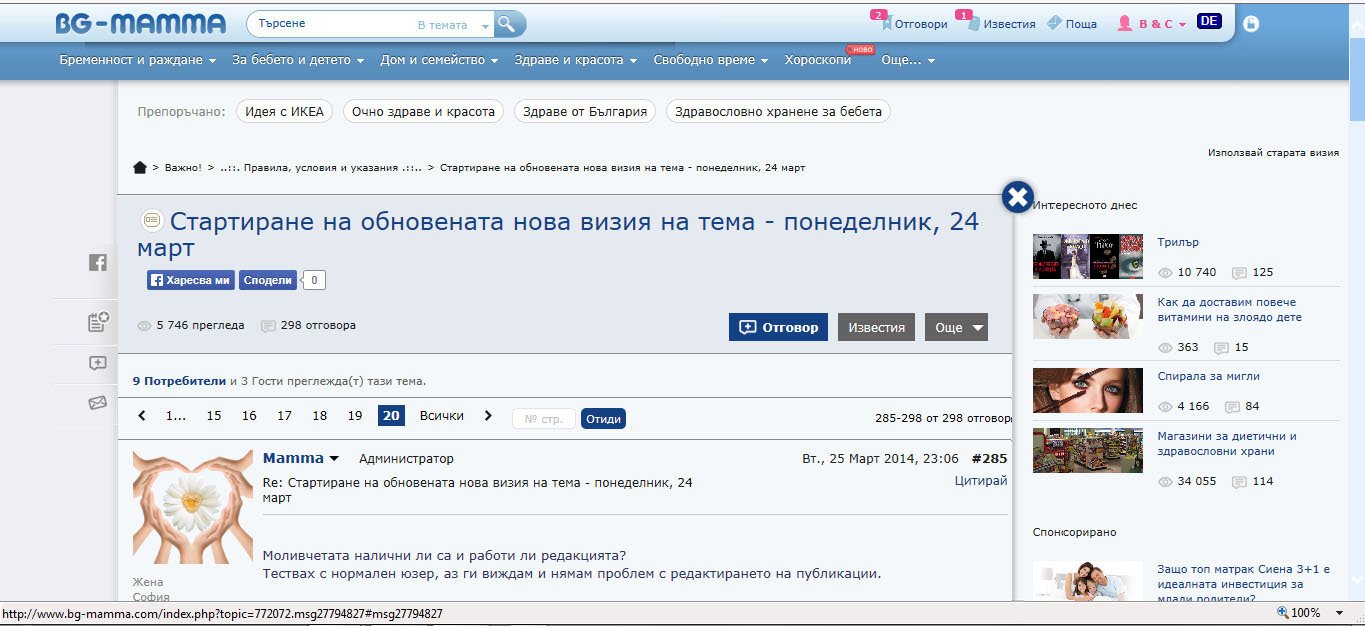
Task: Click the add-reply bubble icon in left sidebar
Action: click(x=97, y=363)
